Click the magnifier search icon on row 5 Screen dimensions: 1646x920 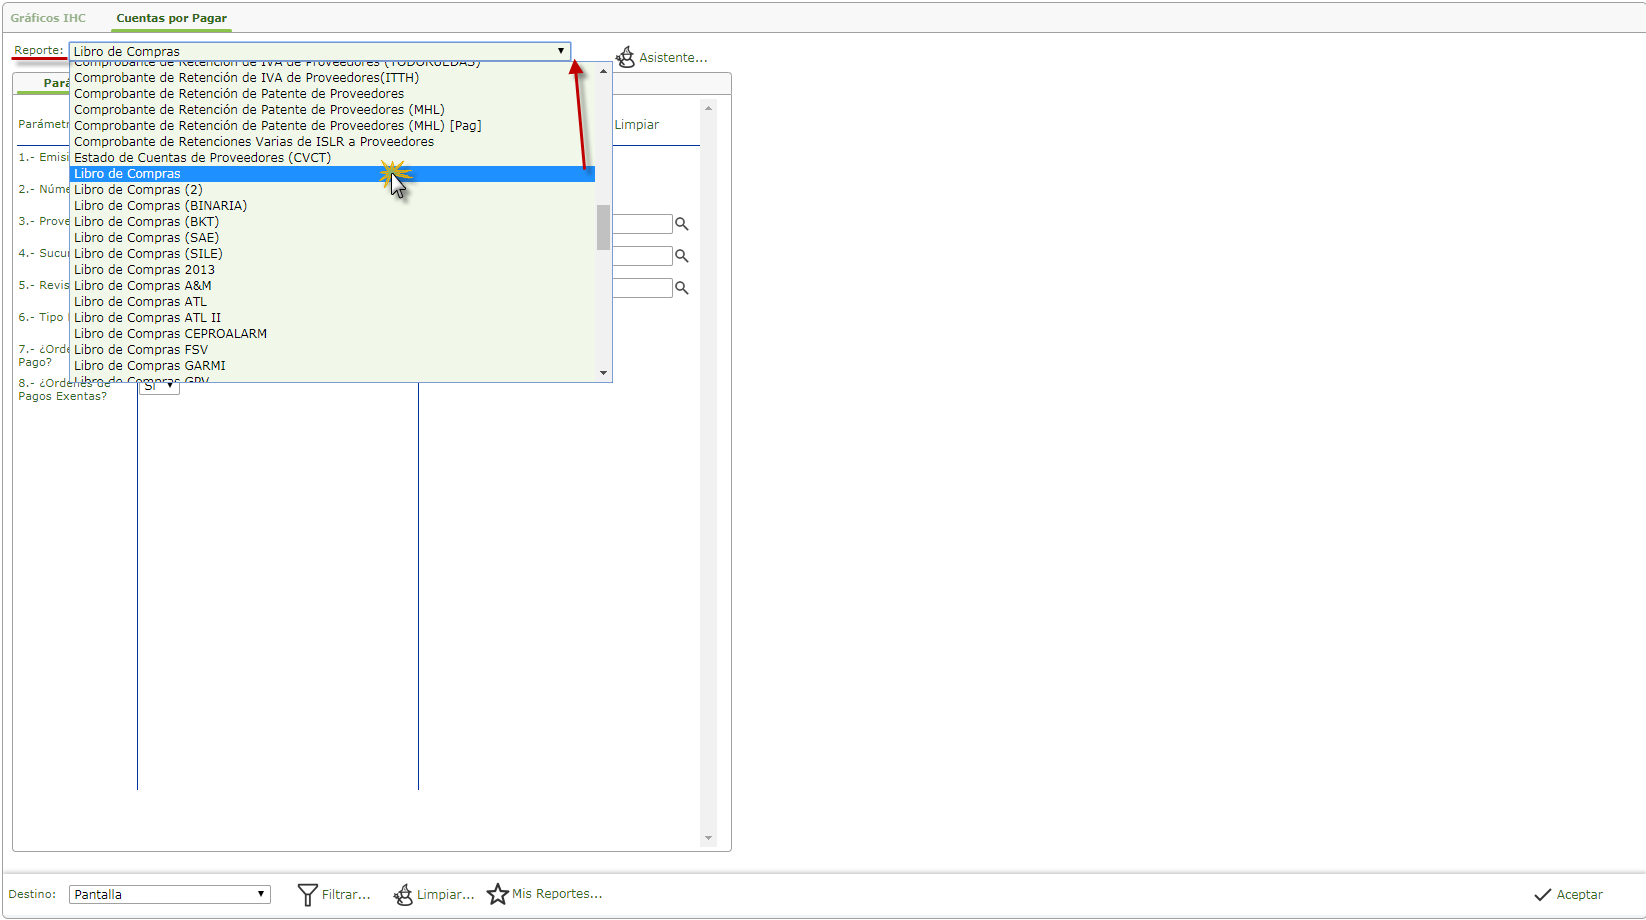point(682,288)
